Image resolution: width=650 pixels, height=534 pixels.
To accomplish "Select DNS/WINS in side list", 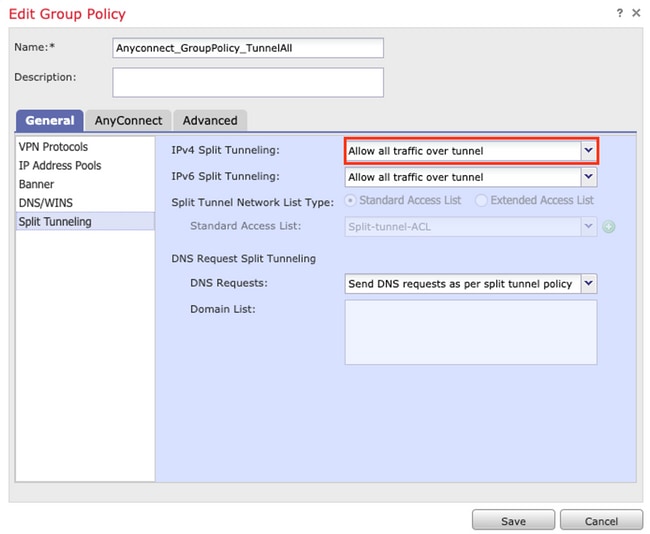I will 85,203.
